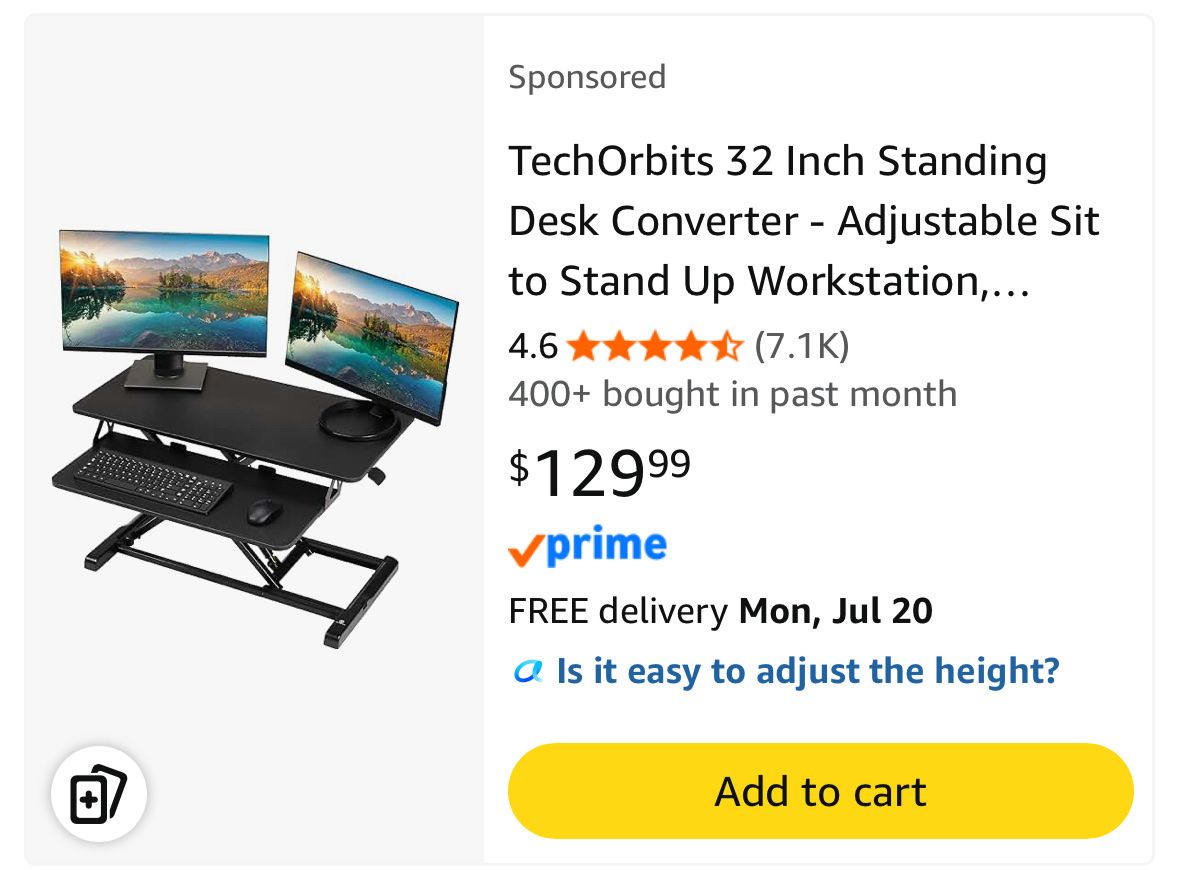
Task: Click the first orange rating star
Action: pos(583,347)
